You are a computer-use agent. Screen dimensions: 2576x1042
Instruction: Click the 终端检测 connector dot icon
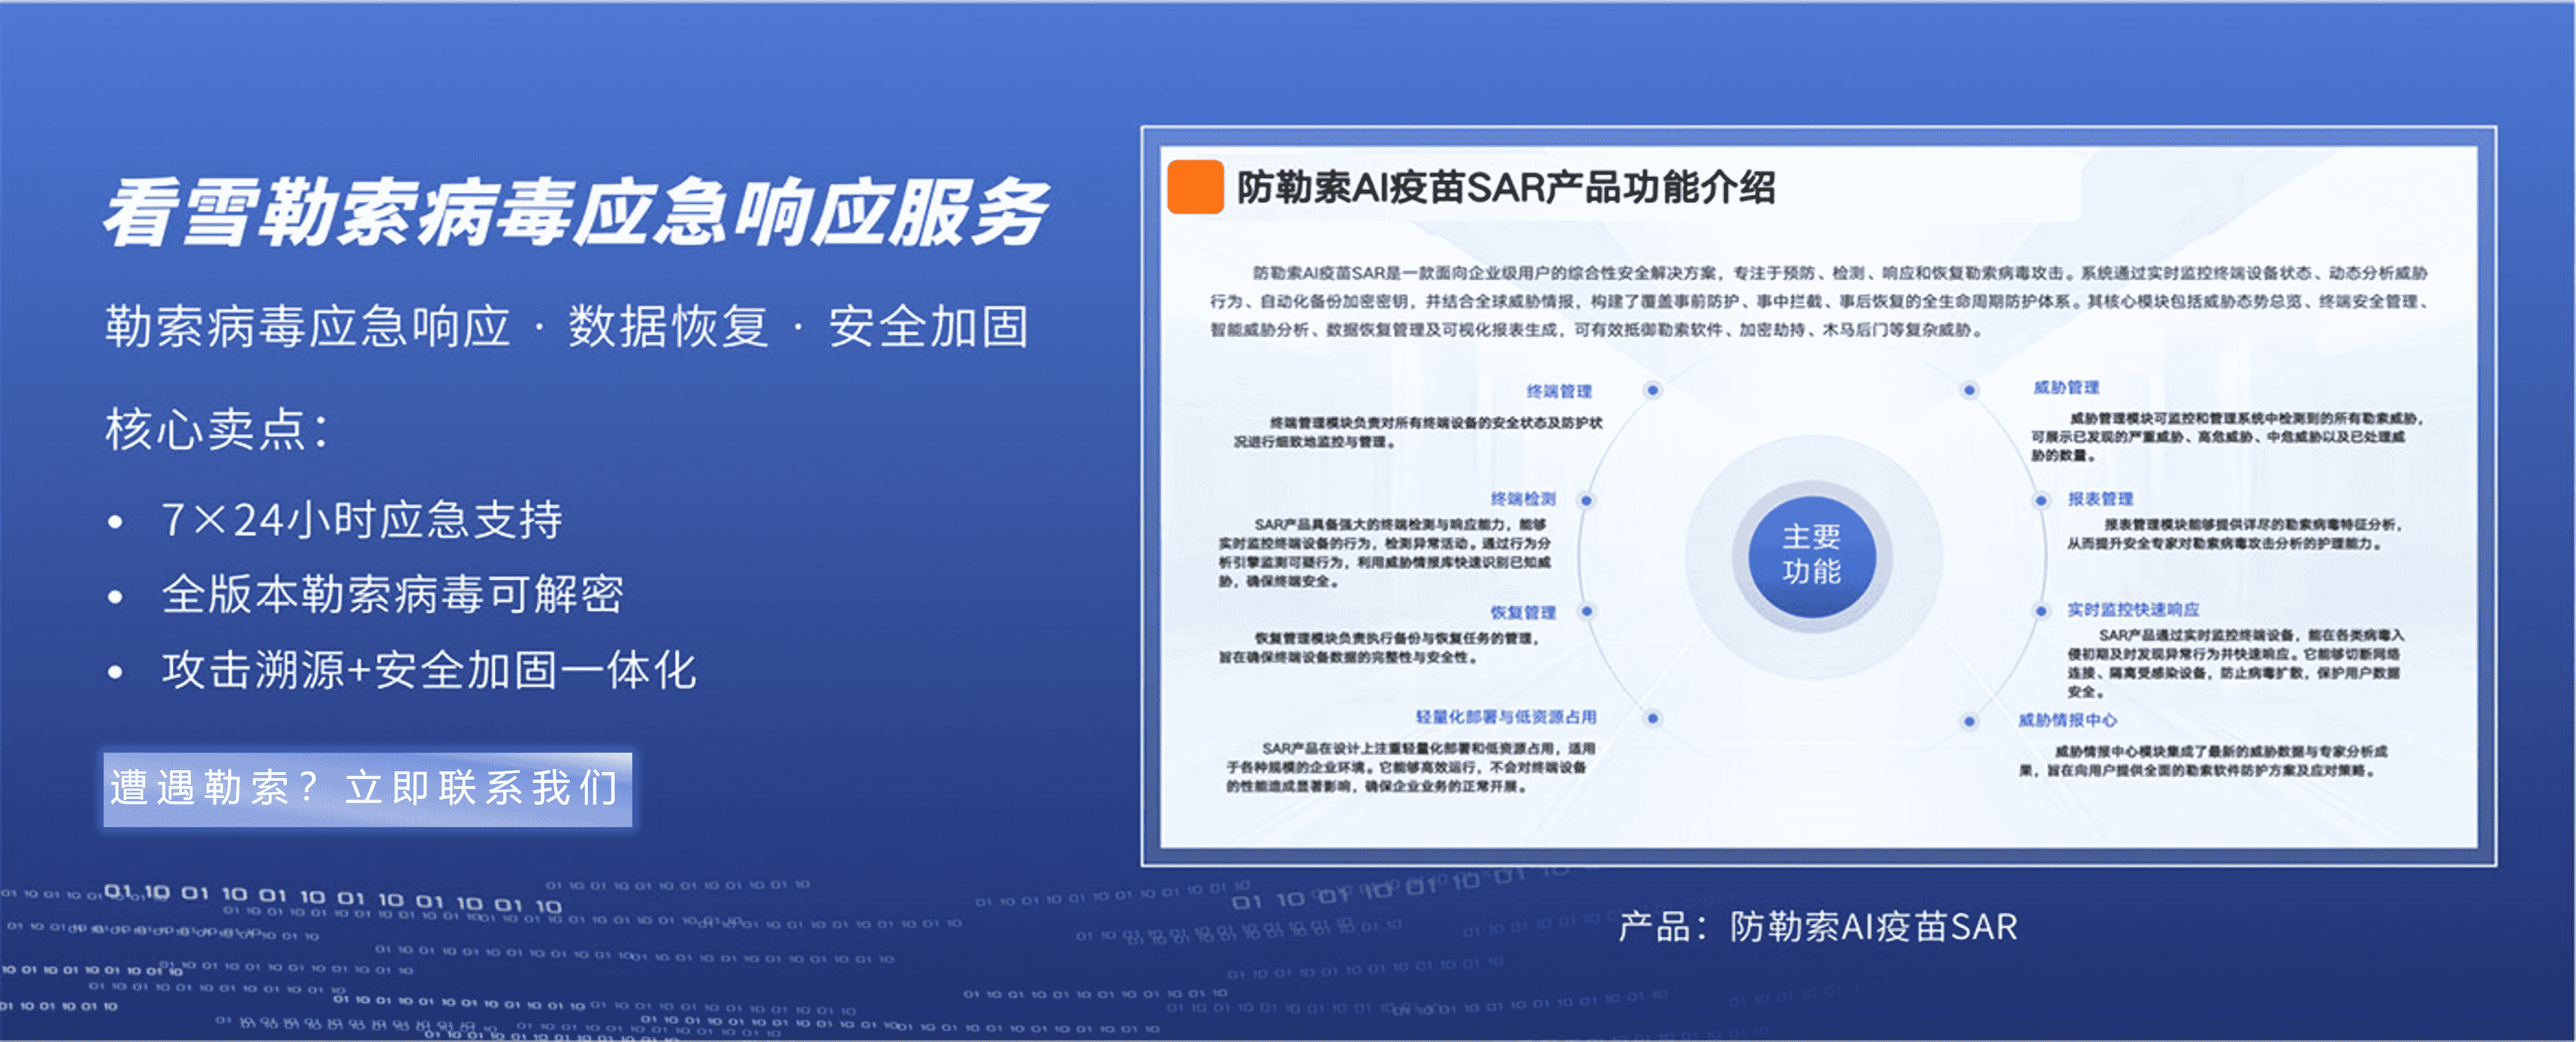1586,500
